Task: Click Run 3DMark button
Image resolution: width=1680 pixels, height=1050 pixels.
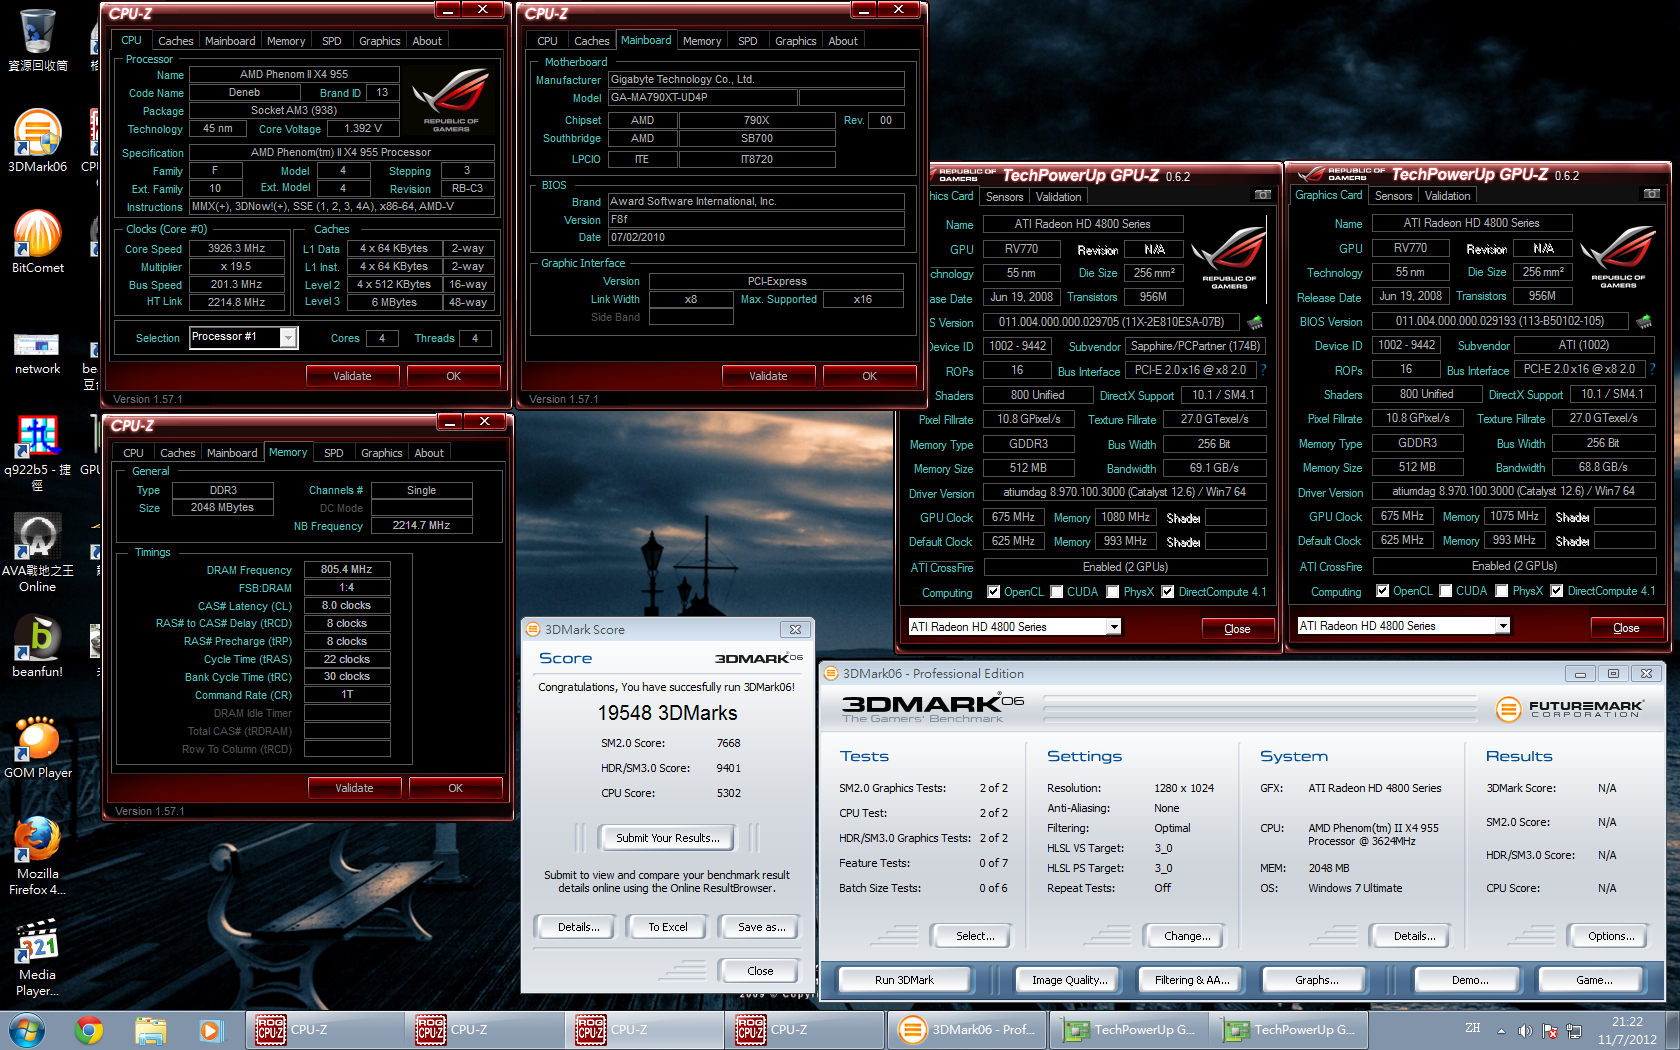Action: [x=904, y=980]
